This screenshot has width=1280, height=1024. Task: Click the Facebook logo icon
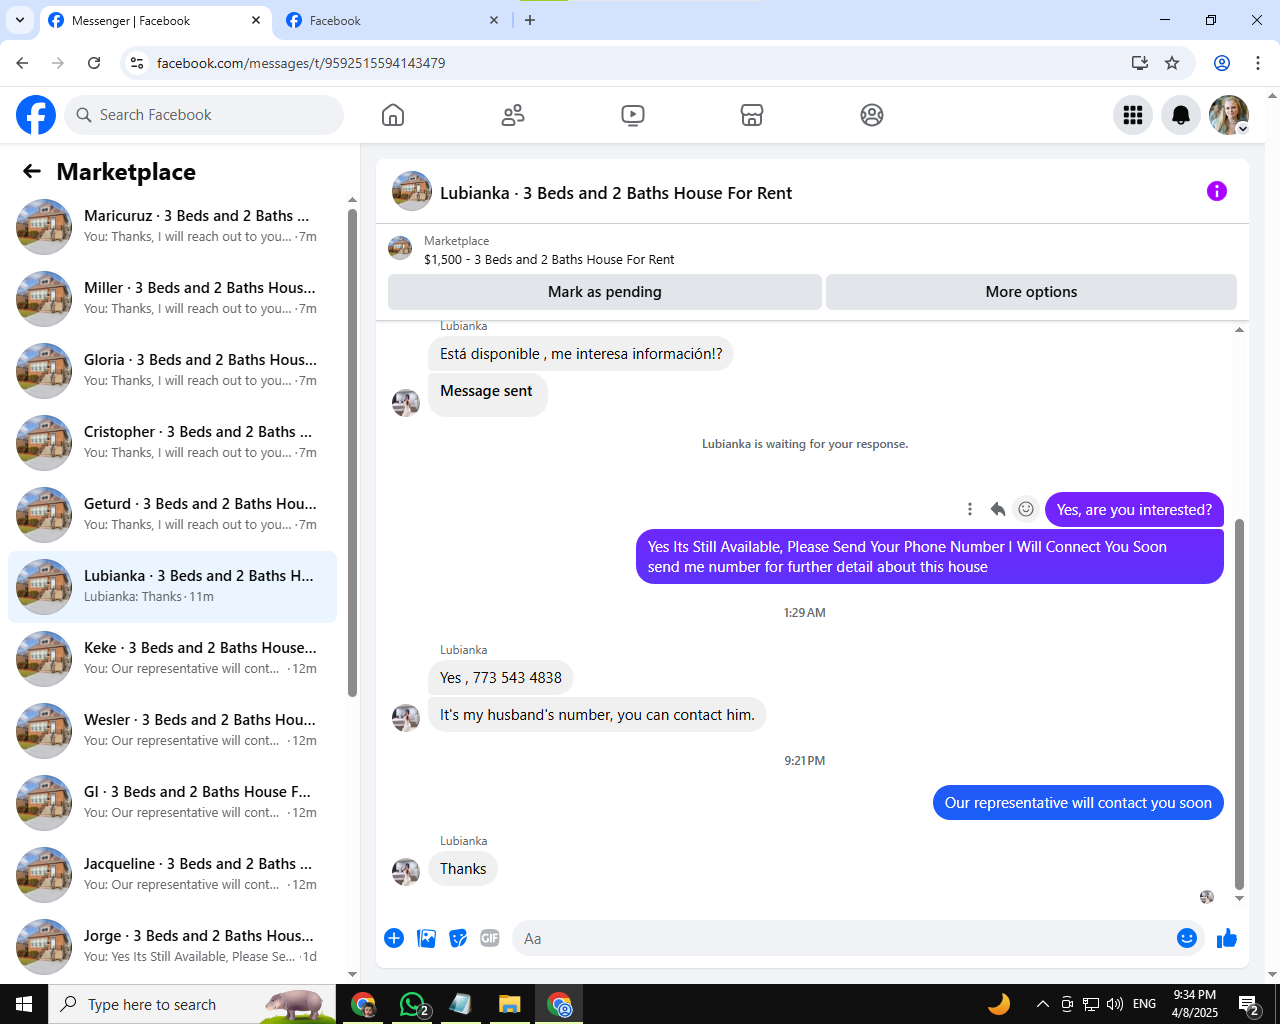36,115
